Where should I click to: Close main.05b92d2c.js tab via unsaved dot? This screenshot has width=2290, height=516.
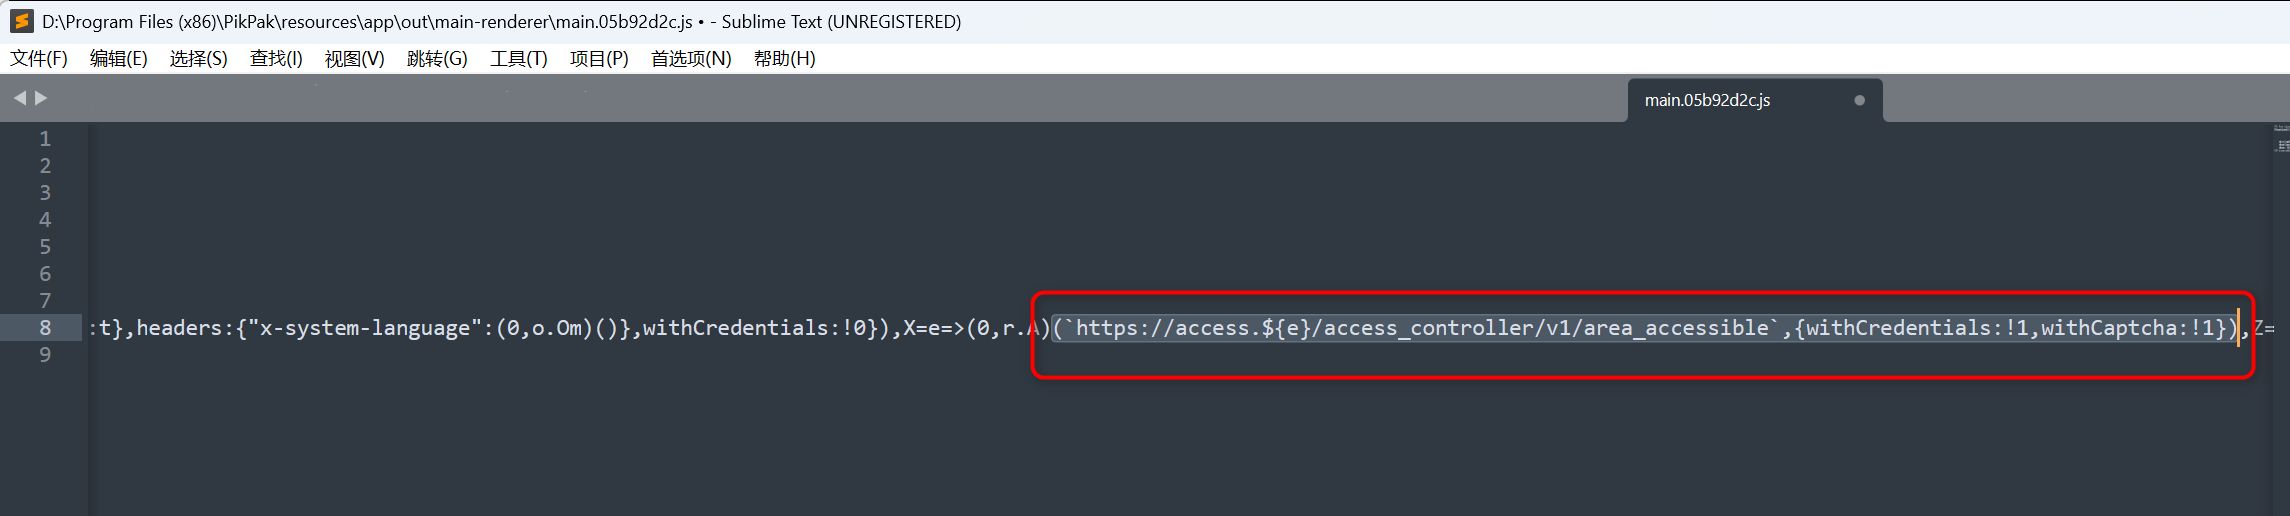pos(1859,100)
